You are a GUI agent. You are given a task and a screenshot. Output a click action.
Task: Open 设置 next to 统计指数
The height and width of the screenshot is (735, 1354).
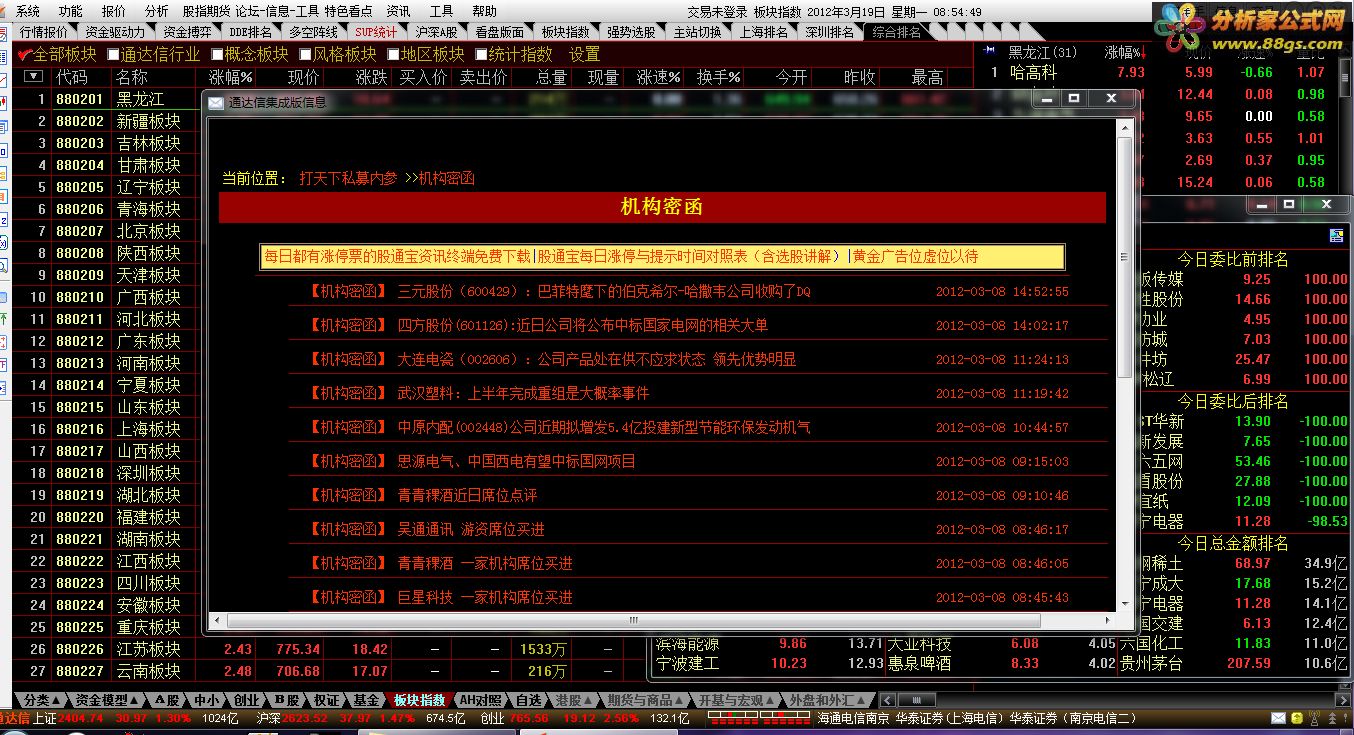click(585, 54)
